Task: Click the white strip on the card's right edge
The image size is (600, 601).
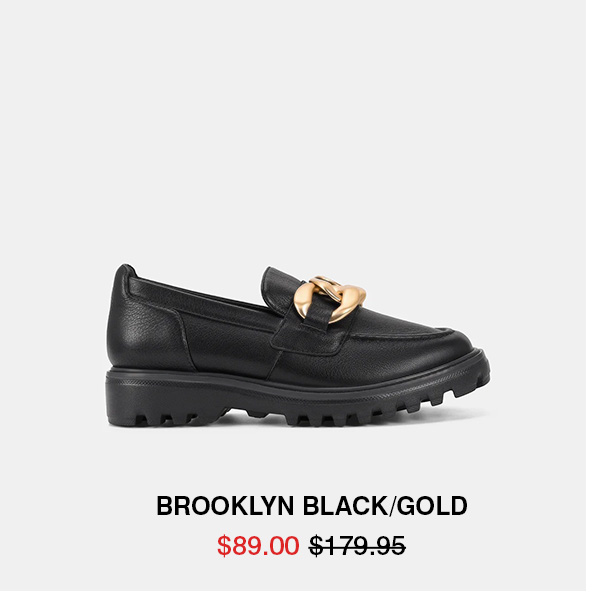Action: (593, 300)
